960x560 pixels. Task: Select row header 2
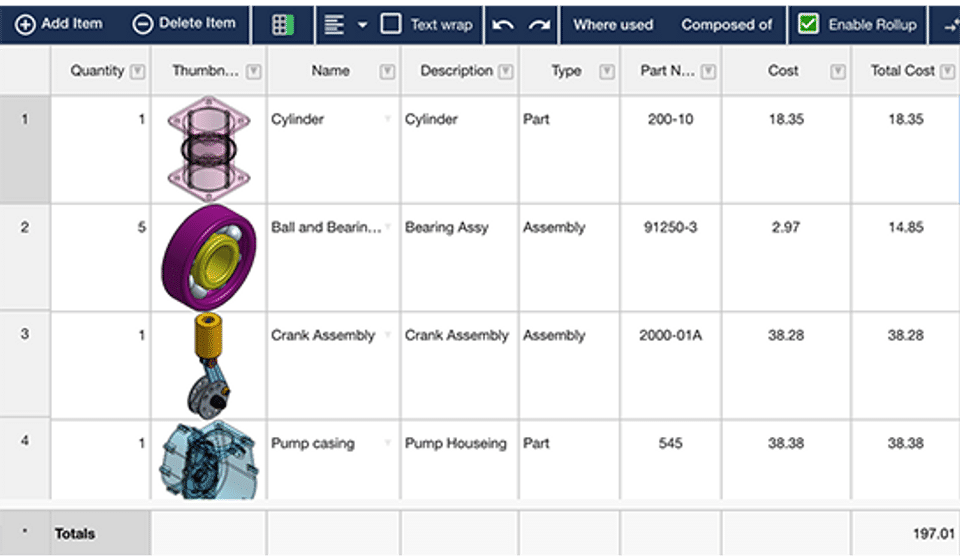(x=25, y=257)
